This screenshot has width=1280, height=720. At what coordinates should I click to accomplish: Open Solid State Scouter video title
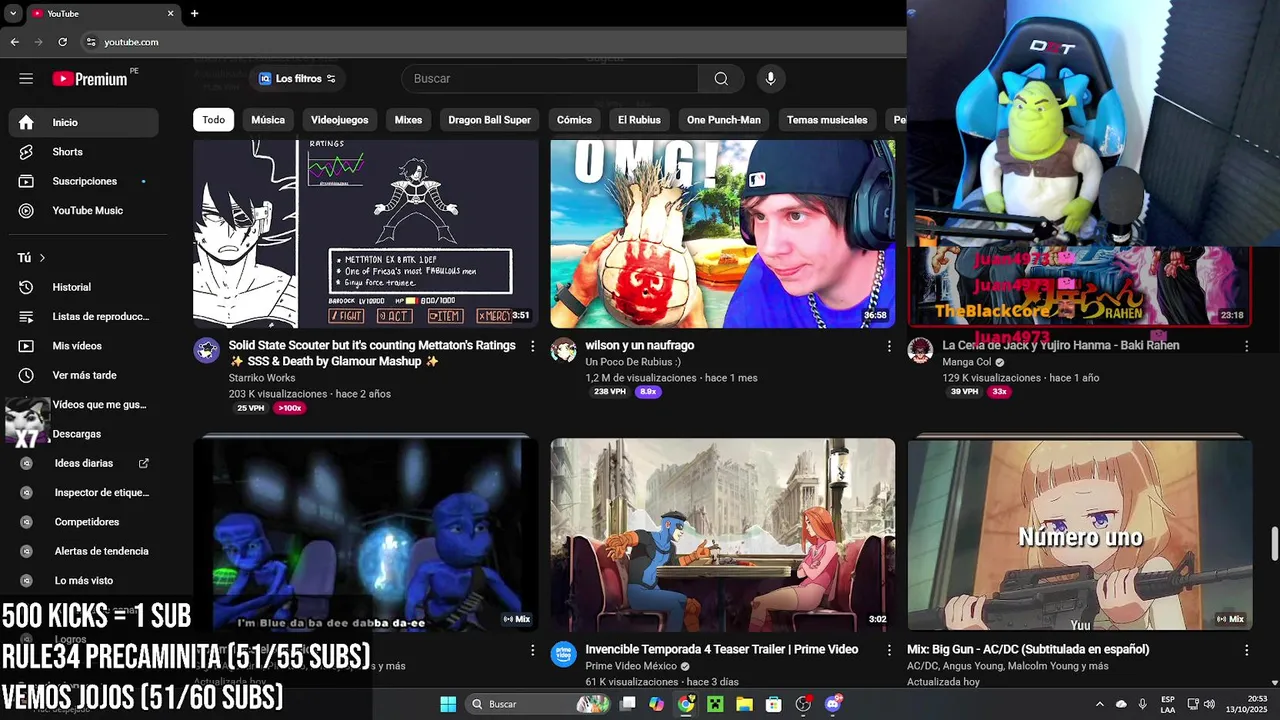pos(372,353)
